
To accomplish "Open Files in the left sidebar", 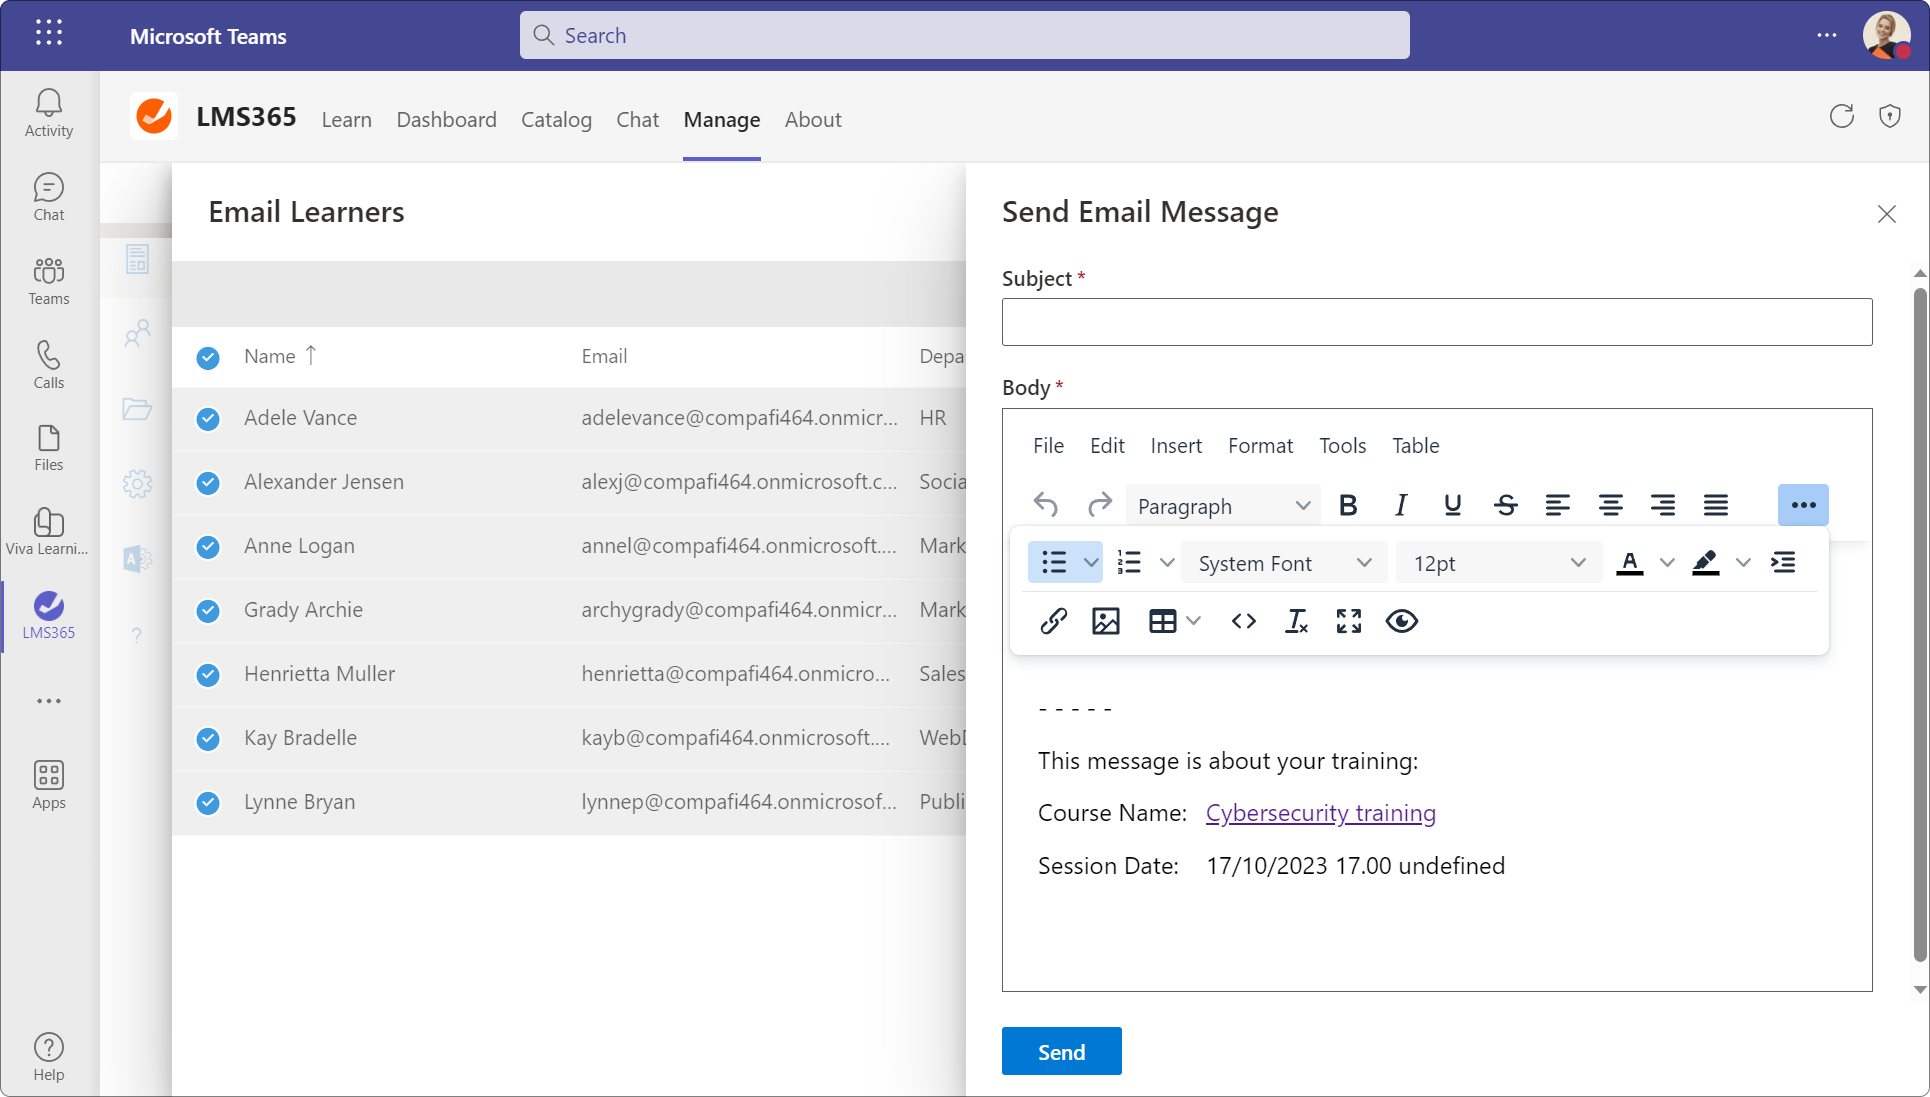I will pyautogui.click(x=49, y=447).
